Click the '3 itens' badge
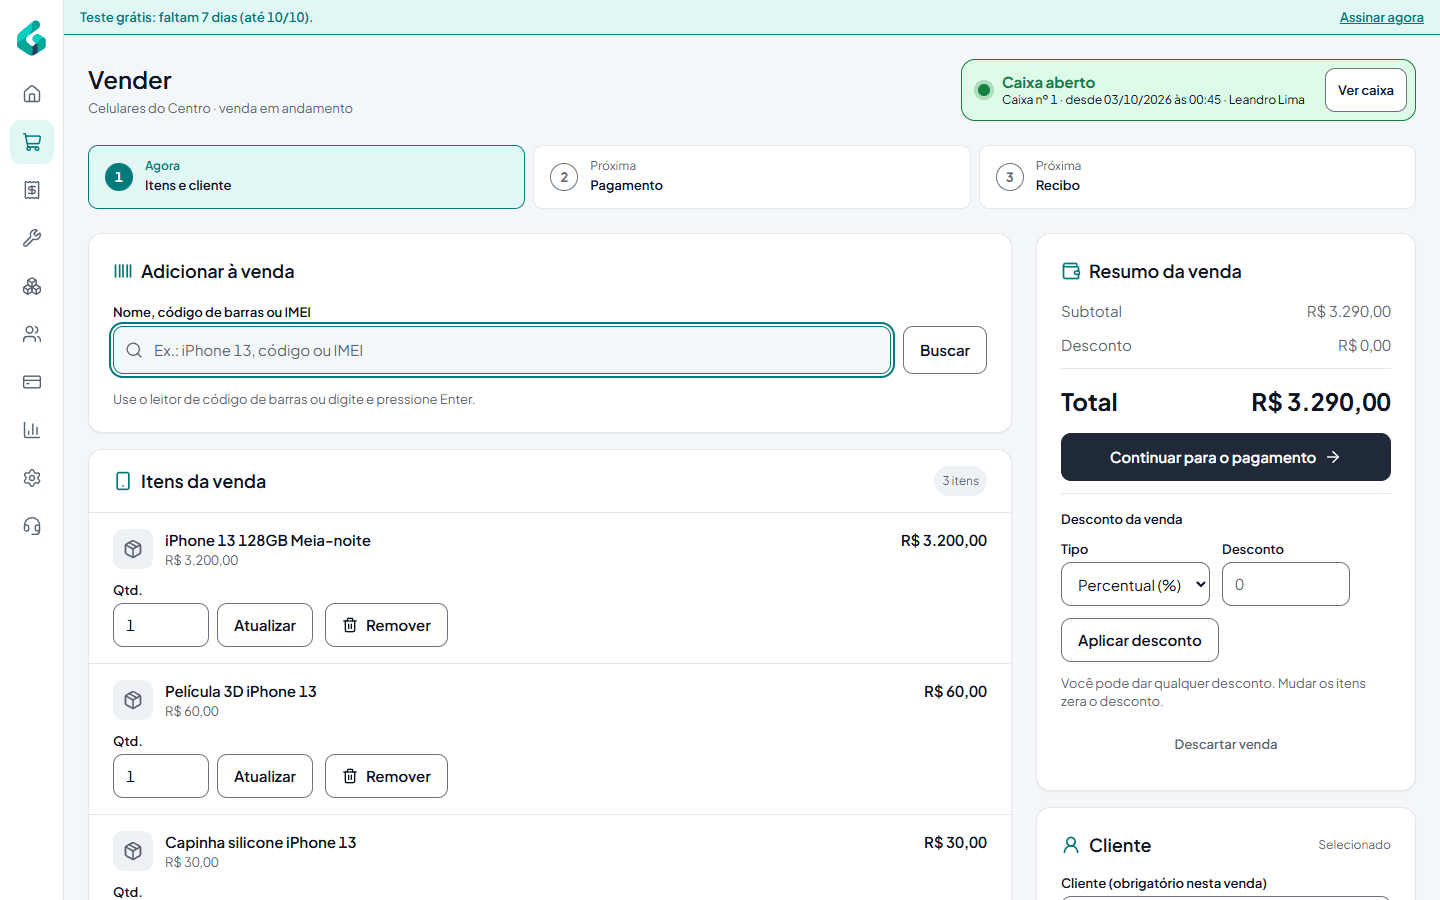Viewport: 1440px width, 900px height. click(961, 481)
